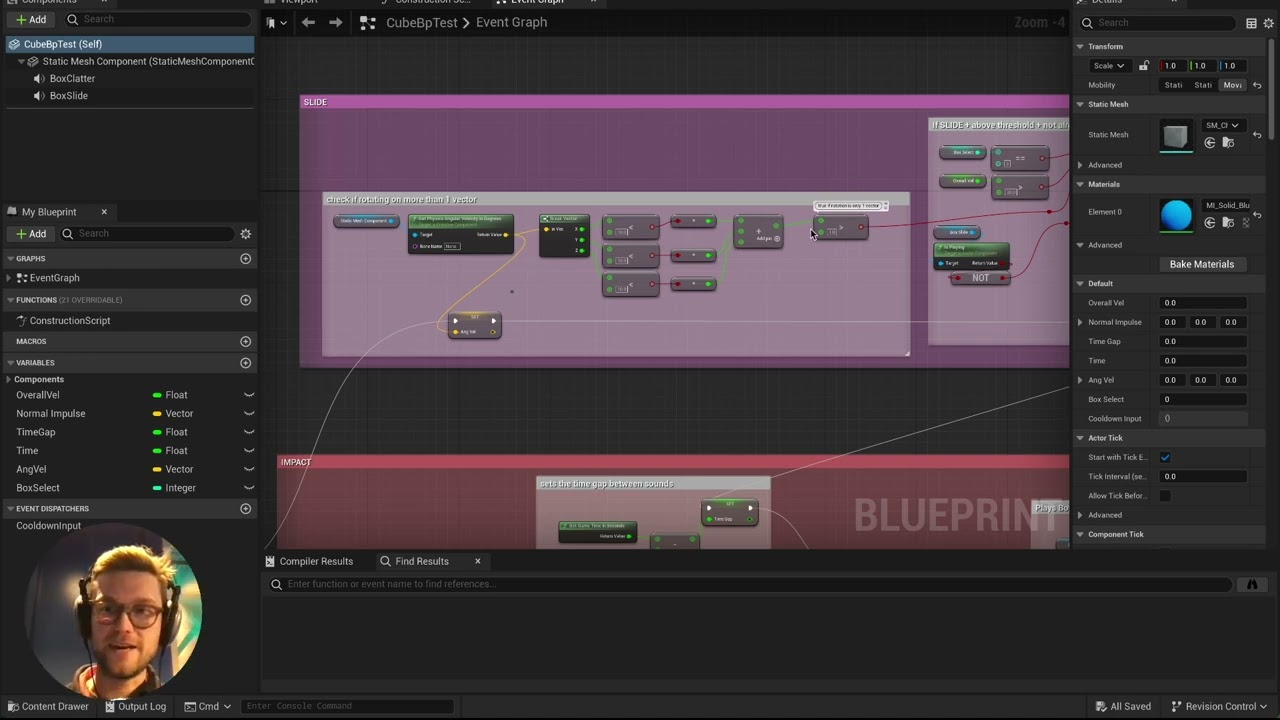The height and width of the screenshot is (720, 1280).
Task: Open Details panel settings gear
Action: 1269,23
